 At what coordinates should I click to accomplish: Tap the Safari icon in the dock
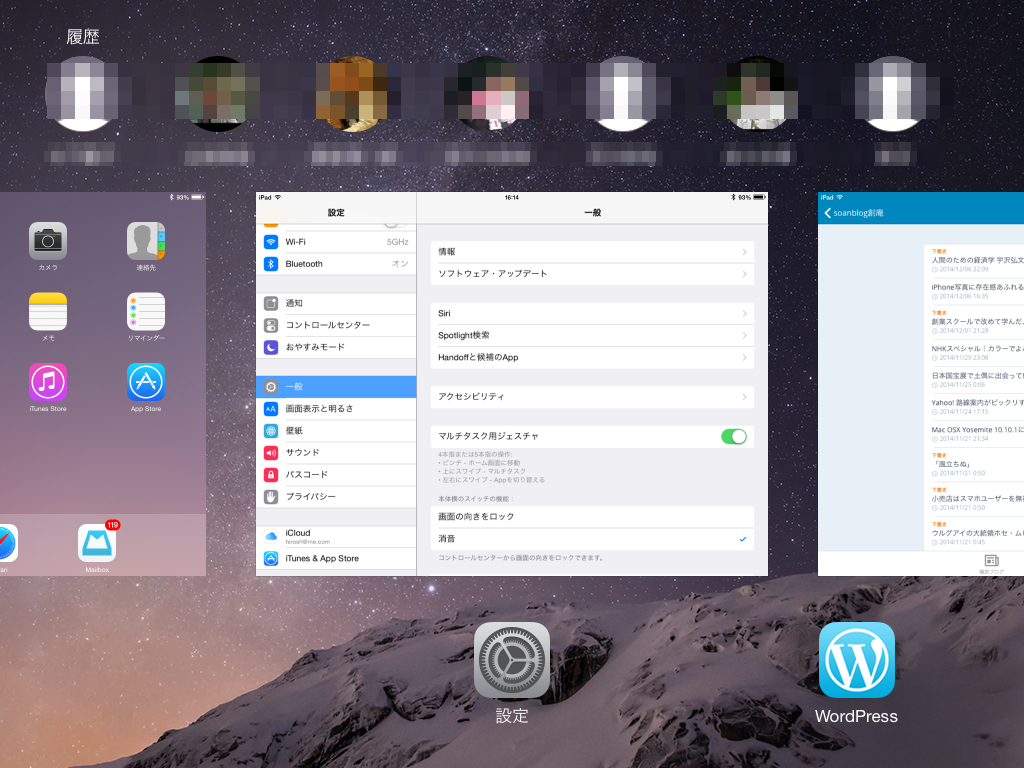click(x=8, y=543)
